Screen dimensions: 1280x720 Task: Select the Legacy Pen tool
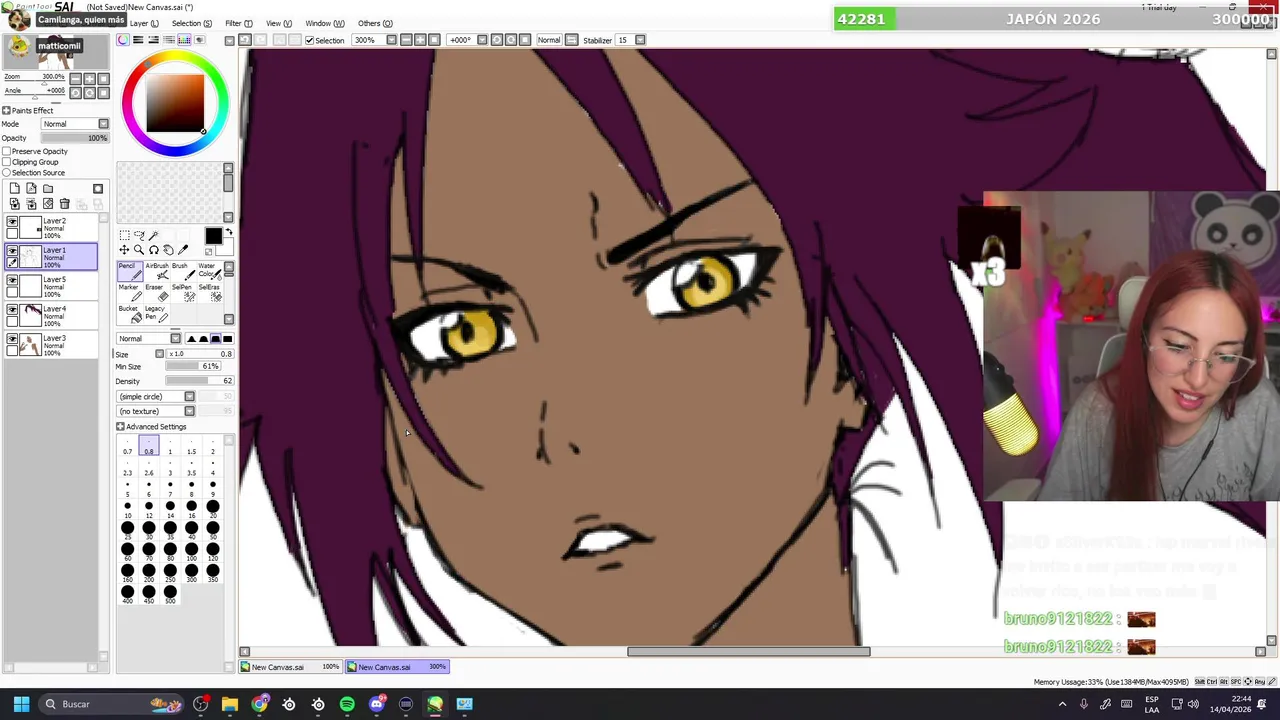[x=156, y=313]
